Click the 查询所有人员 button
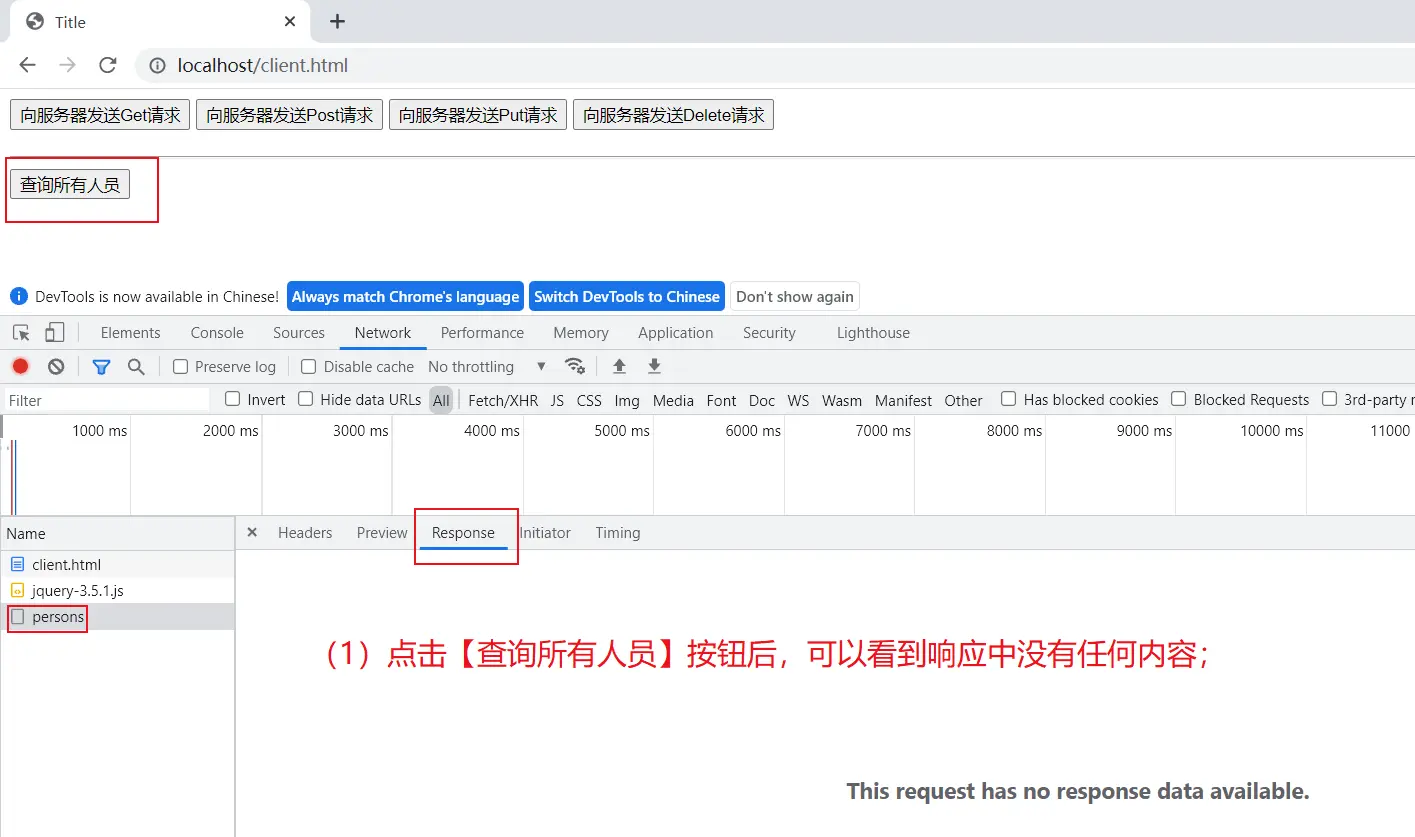Image resolution: width=1415 pixels, height=837 pixels. point(70,185)
